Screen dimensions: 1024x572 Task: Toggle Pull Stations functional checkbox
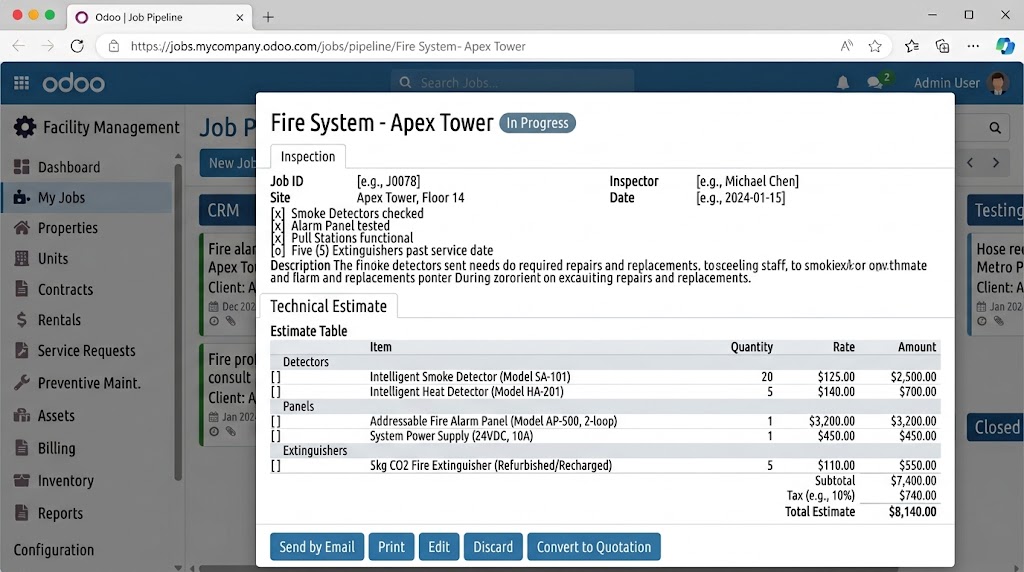278,238
